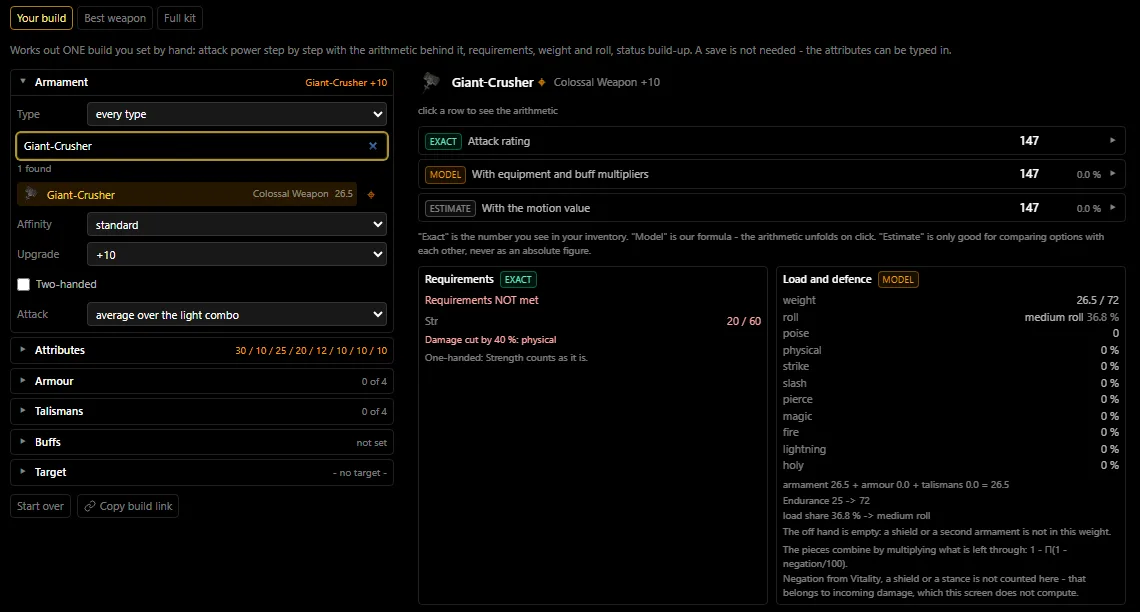The image size is (1140, 612).
Task: Expand the Attack rating row arrow
Action: [x=1112, y=141]
